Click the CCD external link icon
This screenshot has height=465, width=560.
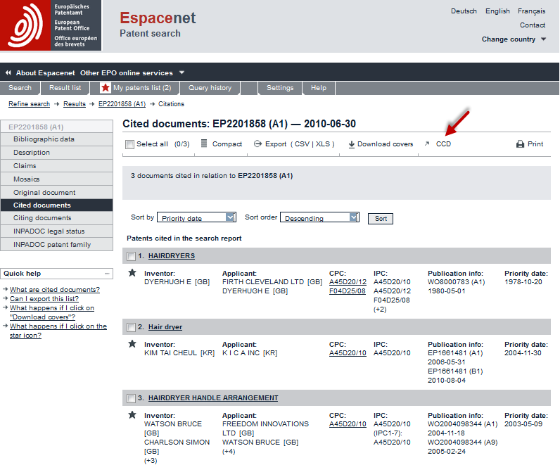click(x=427, y=144)
